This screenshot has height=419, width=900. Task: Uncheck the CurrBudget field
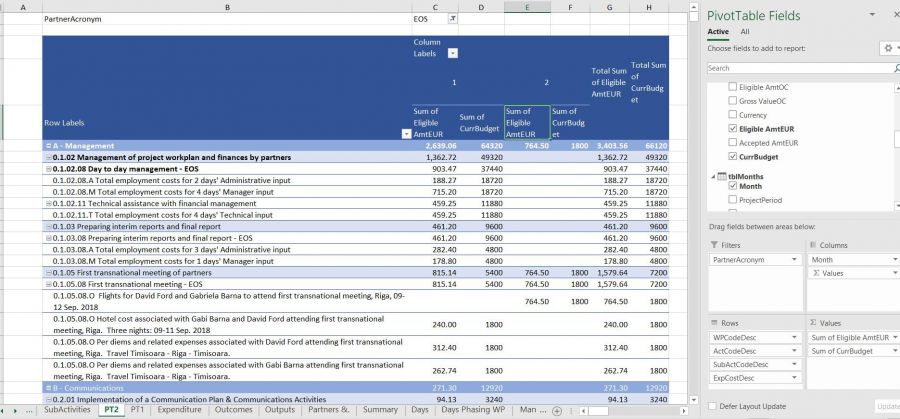pos(732,156)
